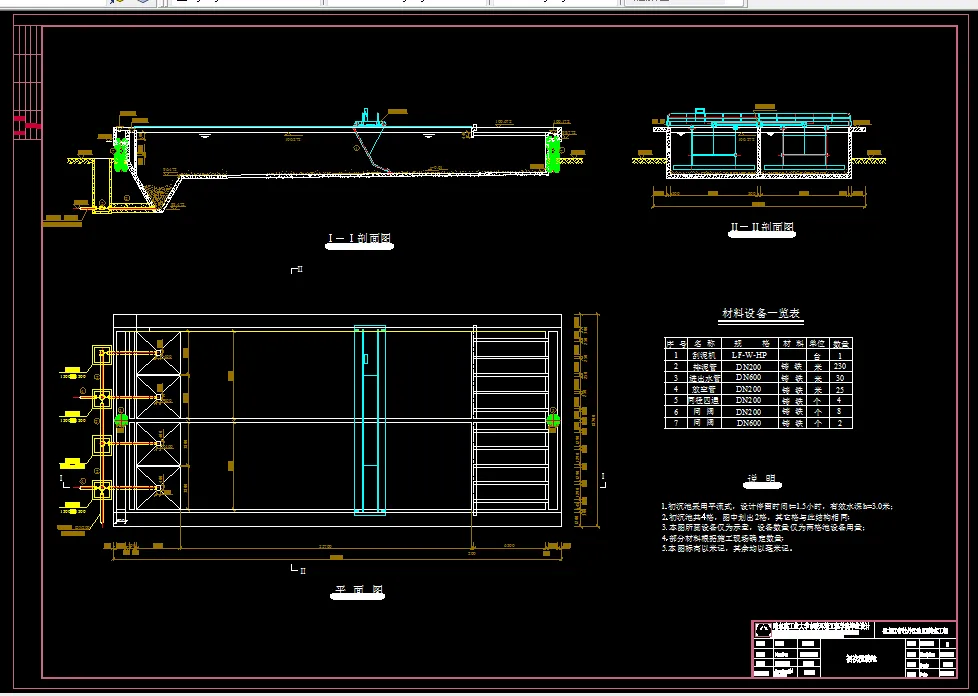
Task: Select the quantity 230 cell
Action: (x=840, y=367)
